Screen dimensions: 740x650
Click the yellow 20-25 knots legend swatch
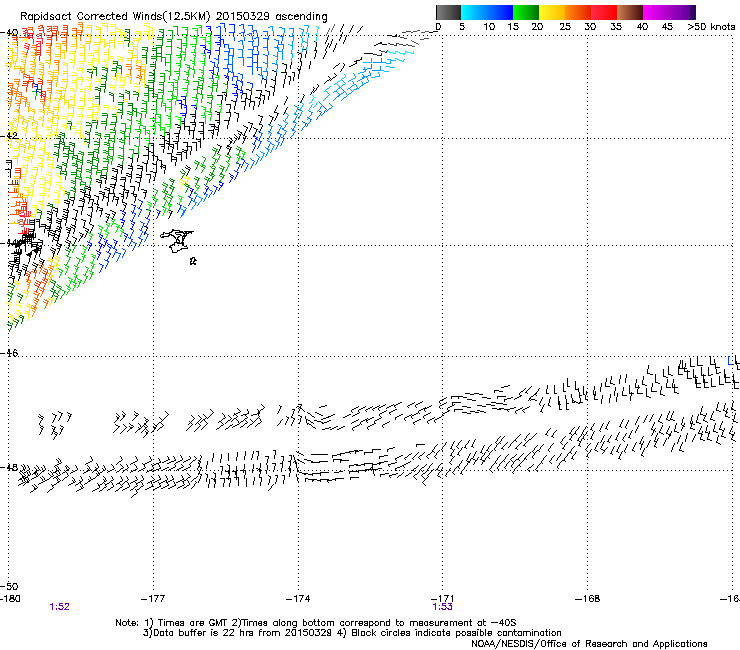(x=552, y=12)
